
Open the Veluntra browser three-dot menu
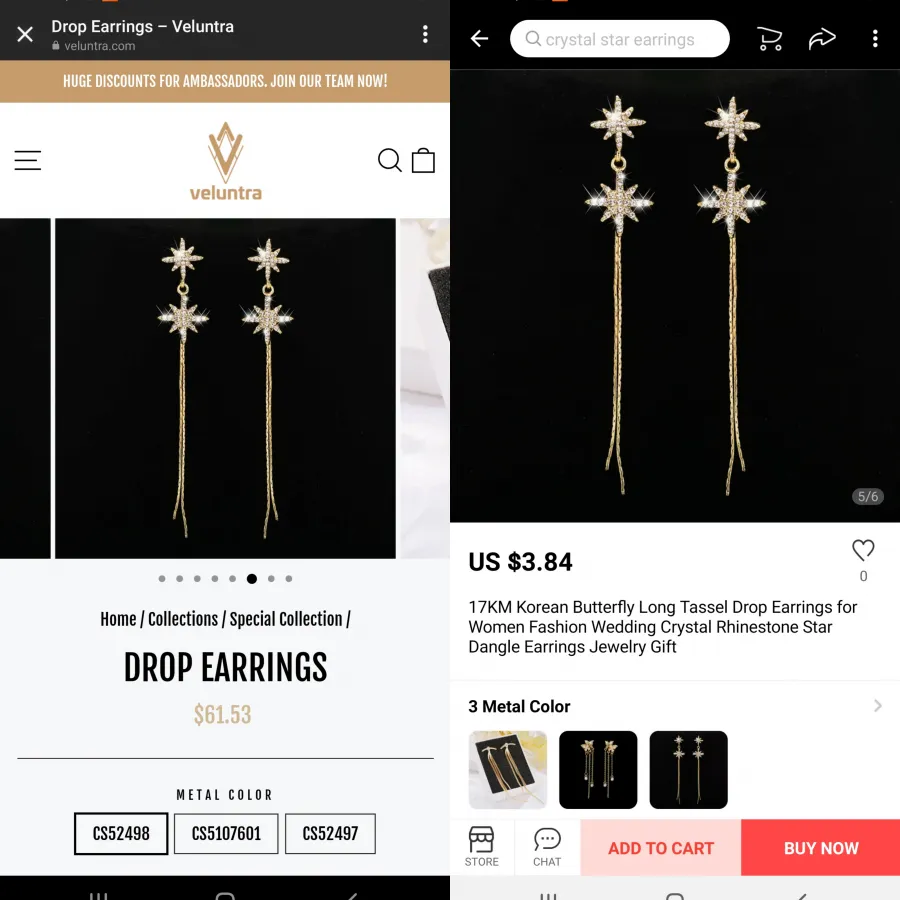(x=425, y=34)
